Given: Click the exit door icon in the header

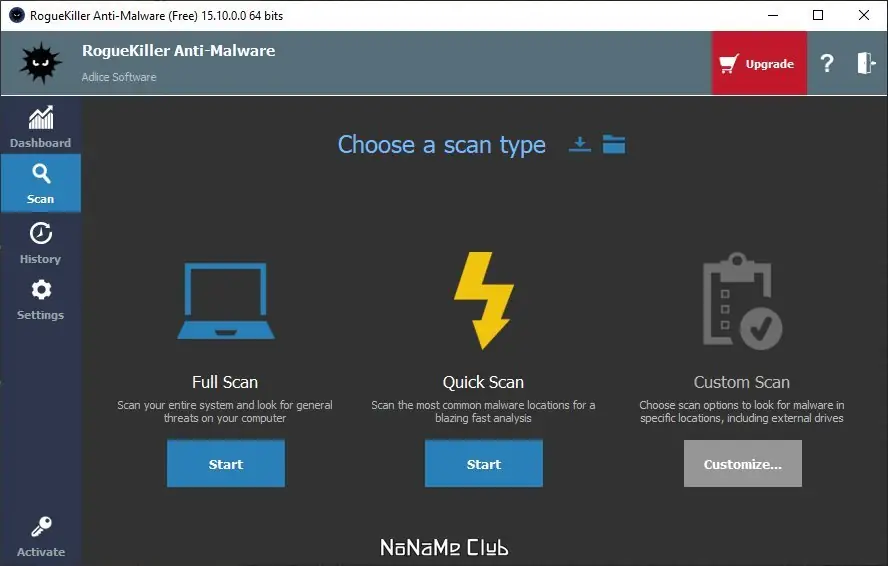Looking at the screenshot, I should [865, 63].
